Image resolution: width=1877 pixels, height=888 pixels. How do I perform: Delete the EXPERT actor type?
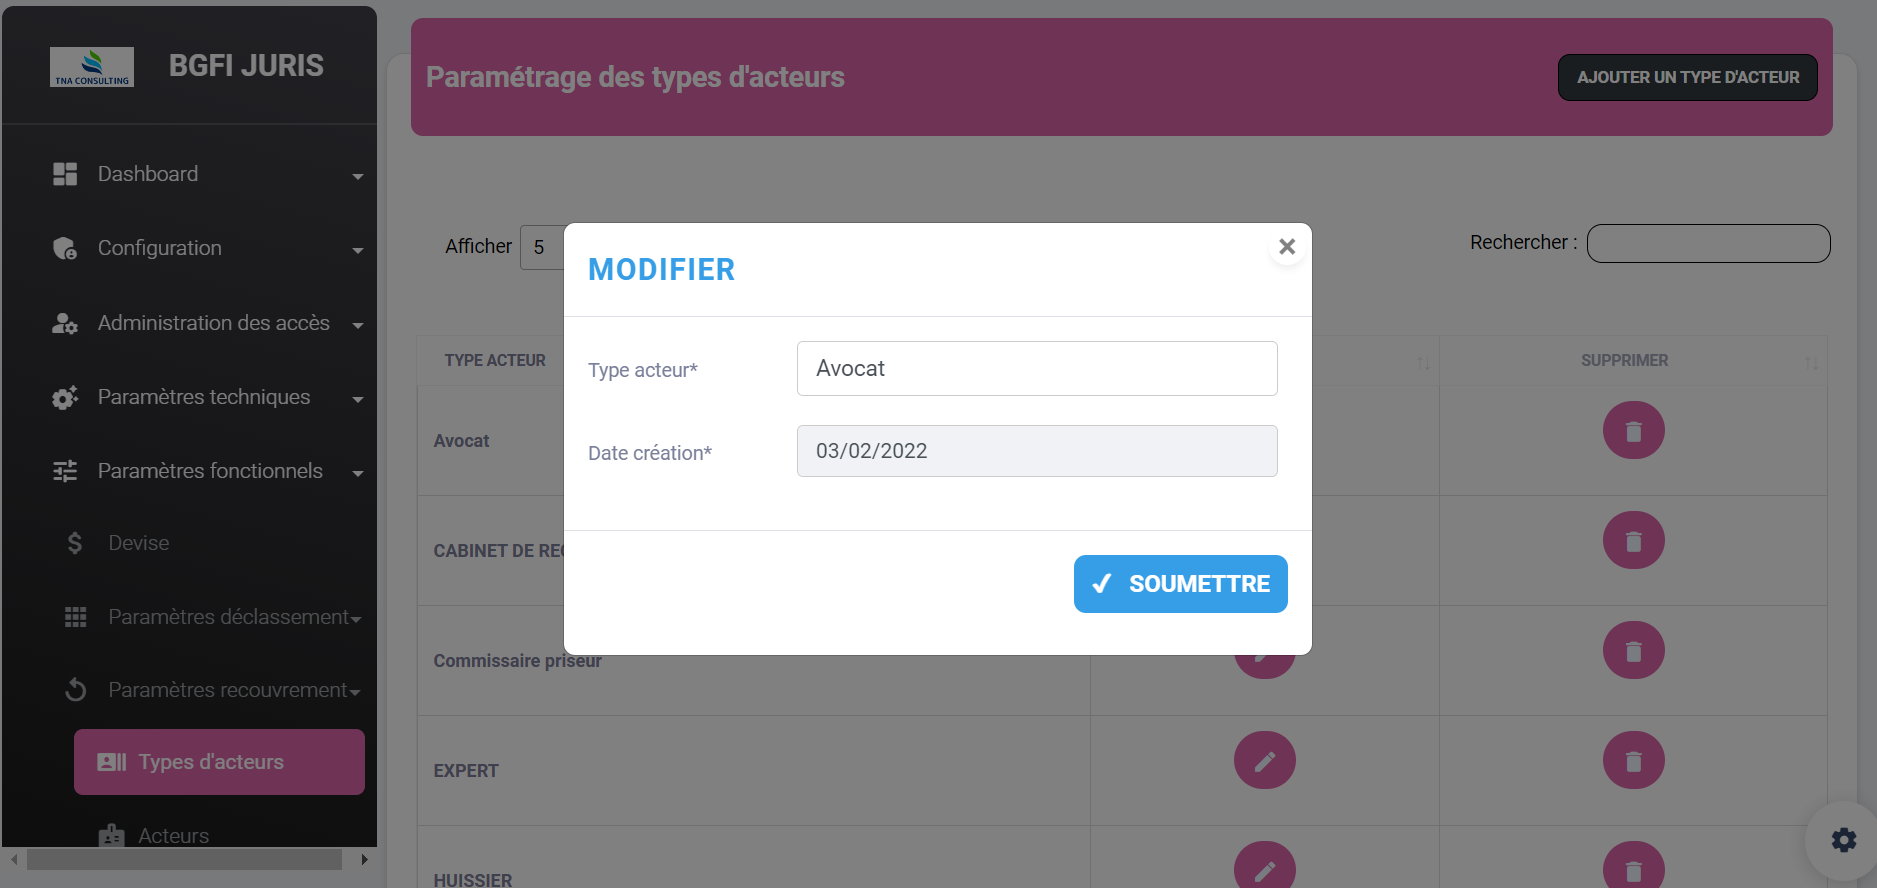[1633, 761]
